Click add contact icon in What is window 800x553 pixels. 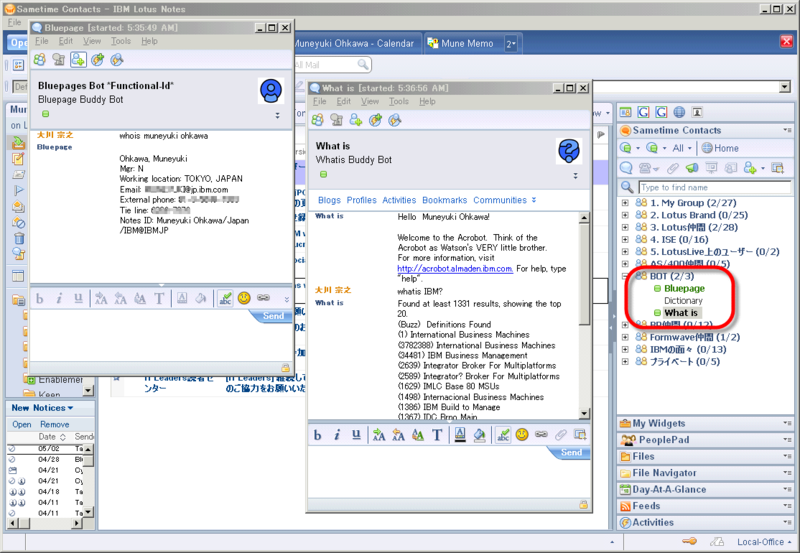356,120
